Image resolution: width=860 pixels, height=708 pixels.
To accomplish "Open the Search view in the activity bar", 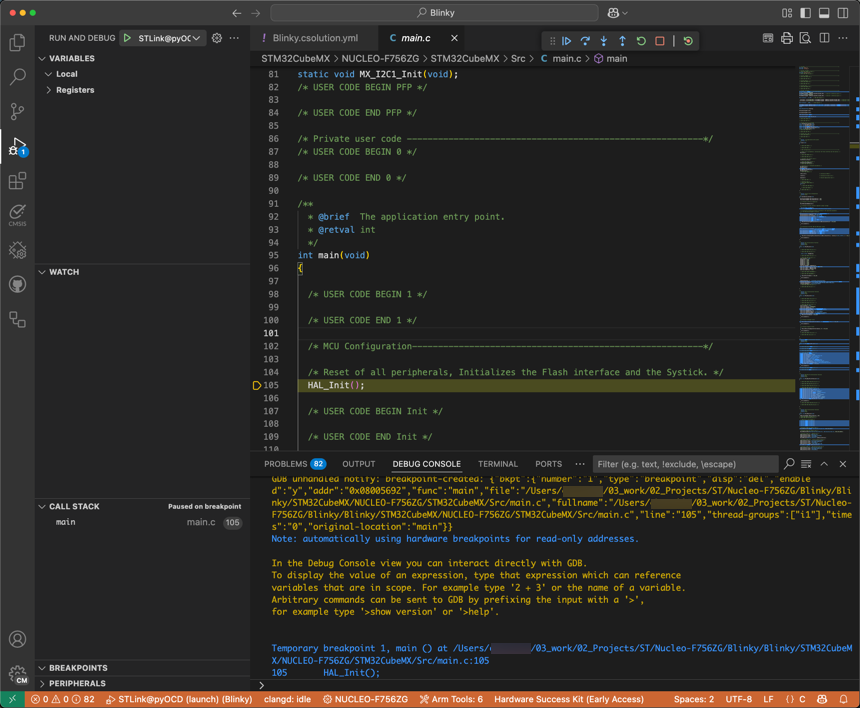I will (18, 77).
